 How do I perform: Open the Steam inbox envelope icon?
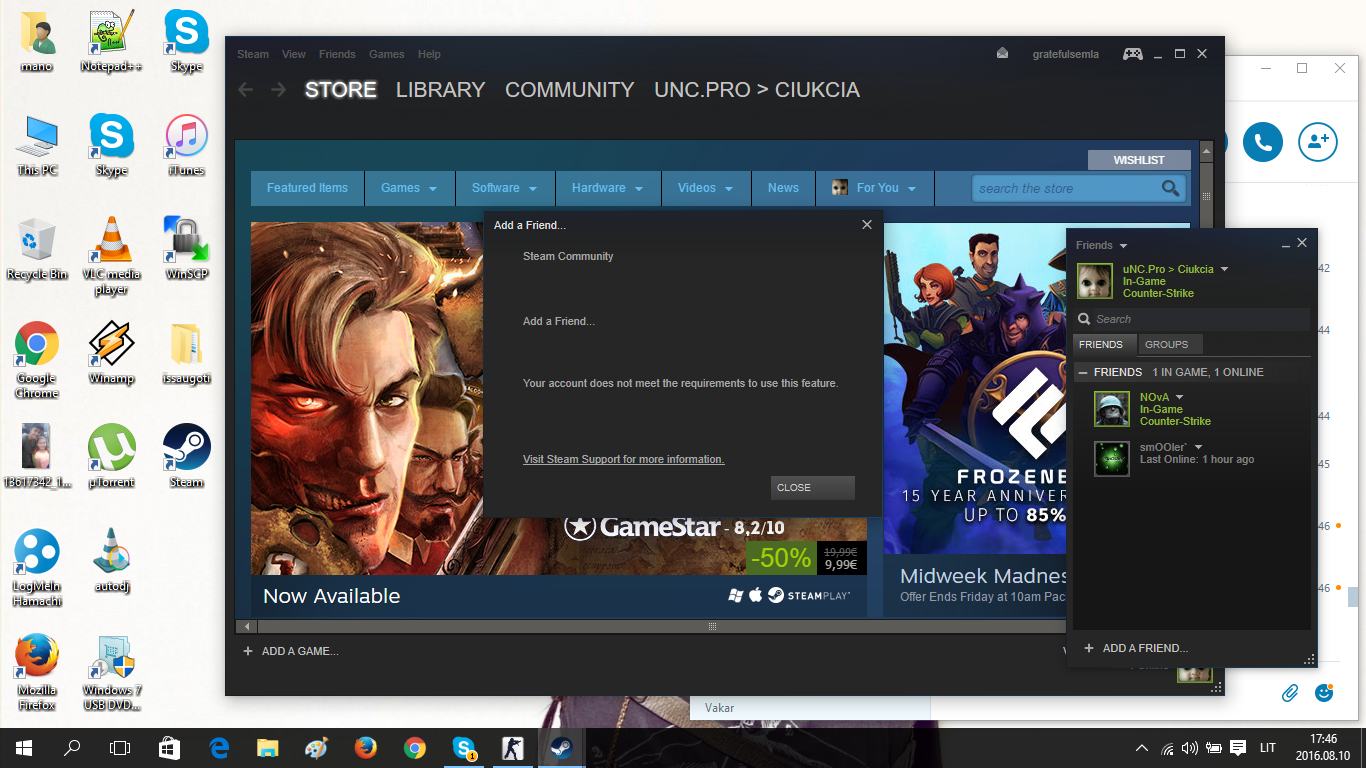[x=1003, y=54]
